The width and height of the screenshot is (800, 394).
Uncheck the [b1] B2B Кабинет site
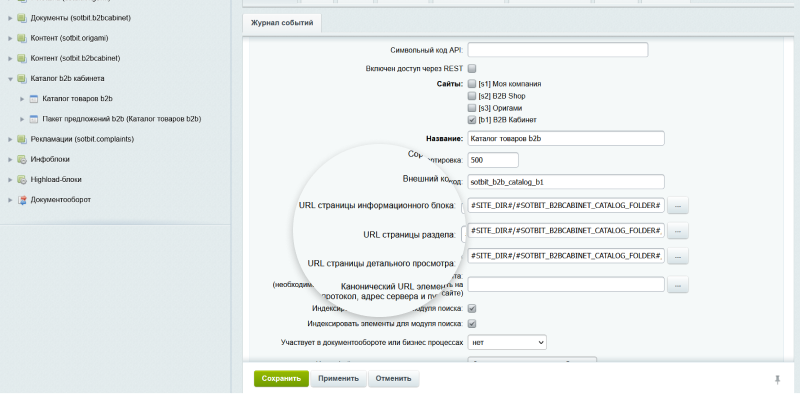[472, 120]
